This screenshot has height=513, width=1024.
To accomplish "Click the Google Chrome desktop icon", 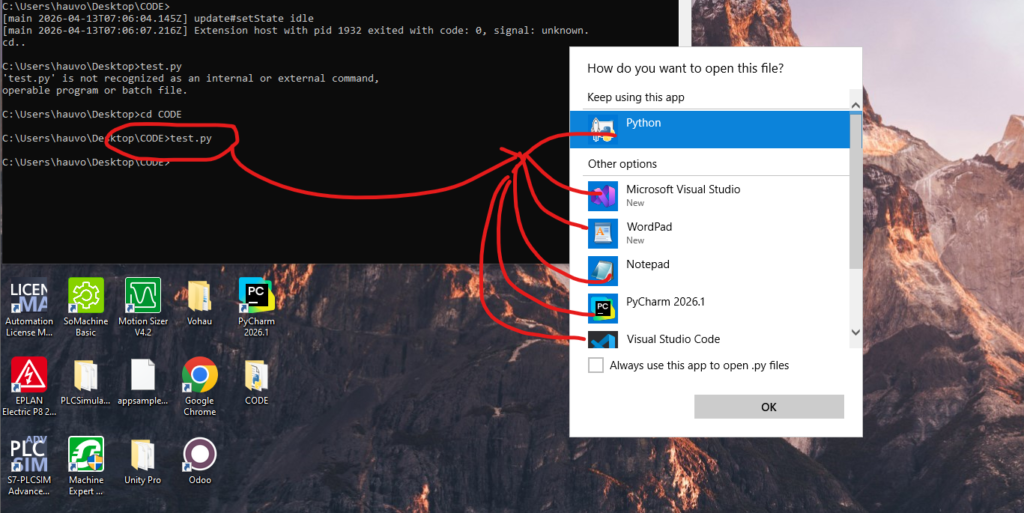I will (x=200, y=376).
